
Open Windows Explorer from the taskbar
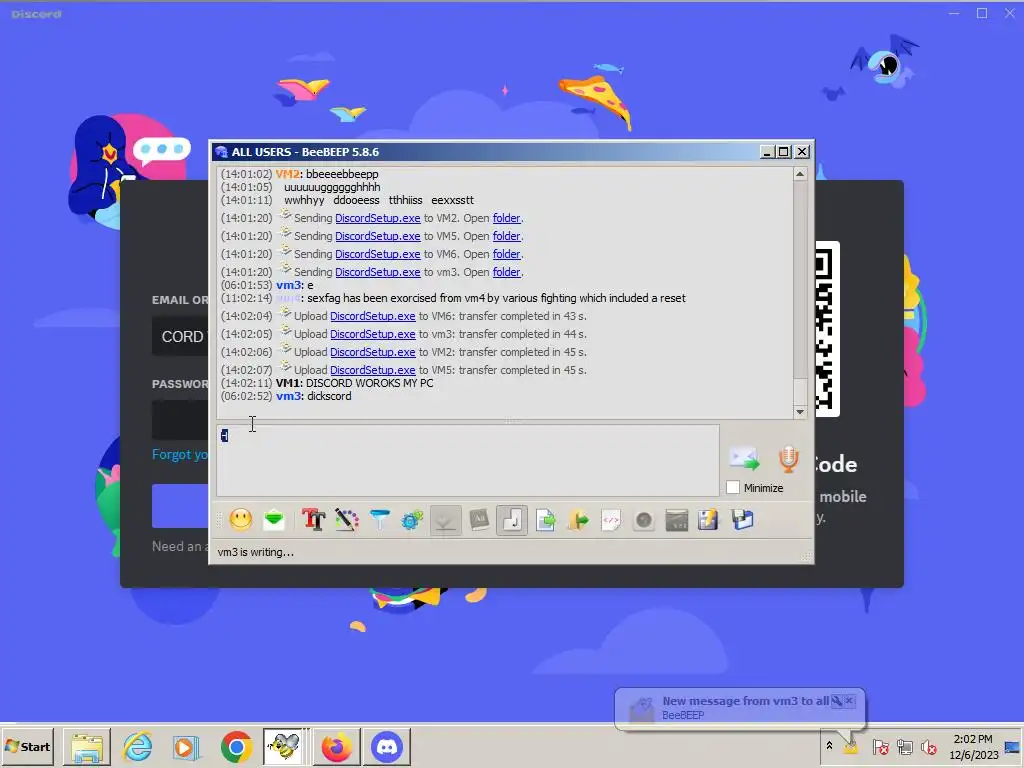87,746
